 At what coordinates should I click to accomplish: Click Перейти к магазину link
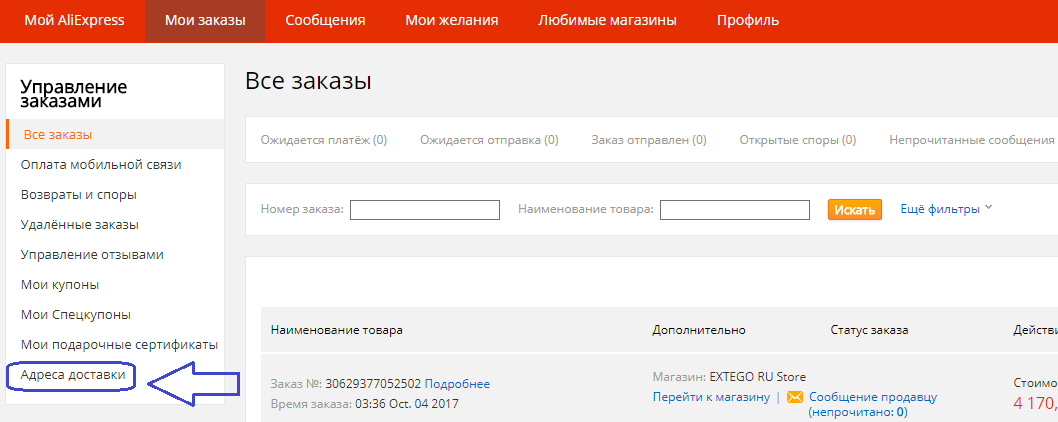point(711,397)
